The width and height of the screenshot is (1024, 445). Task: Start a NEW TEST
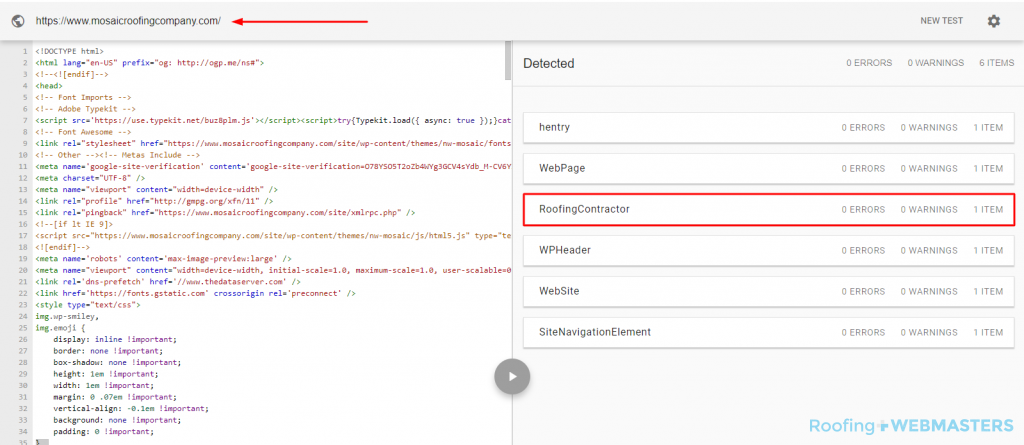click(941, 21)
